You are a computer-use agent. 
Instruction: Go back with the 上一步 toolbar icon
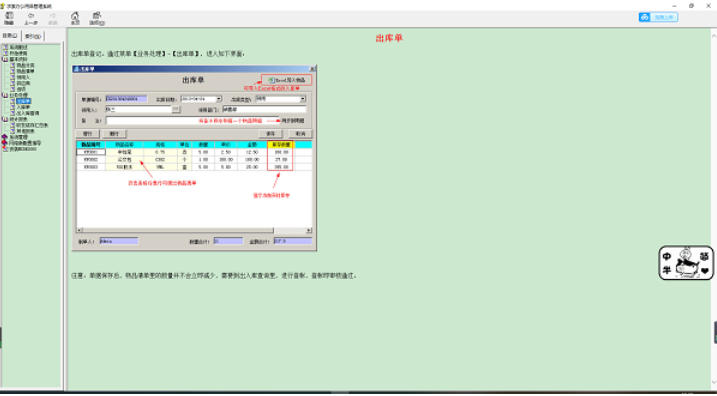point(31,18)
